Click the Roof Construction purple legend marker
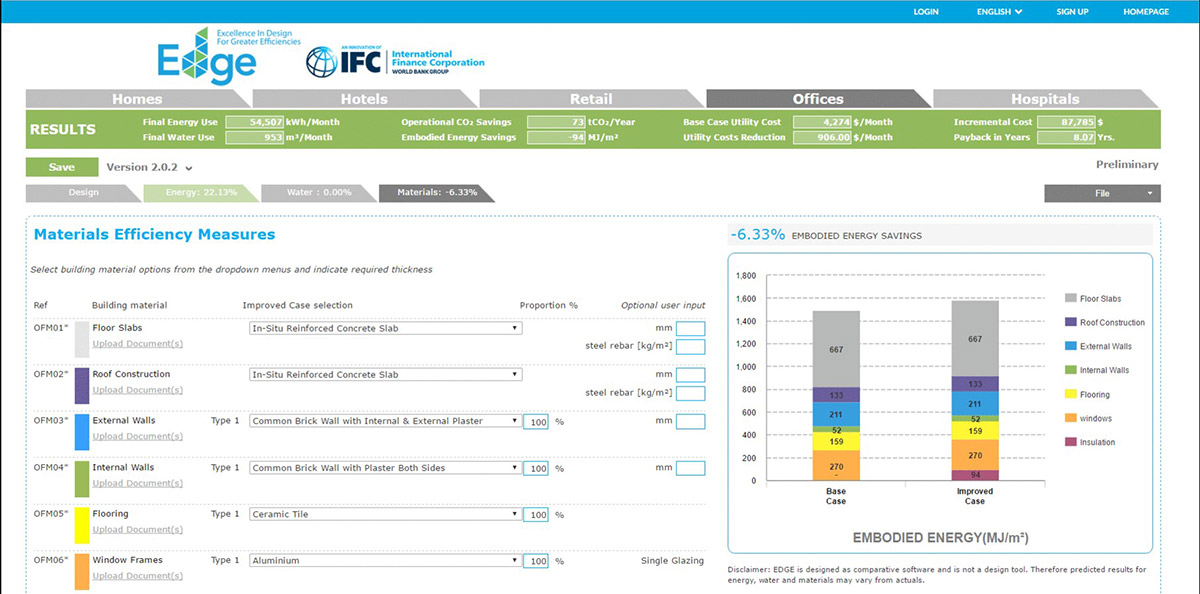1200x594 pixels. pos(1070,322)
